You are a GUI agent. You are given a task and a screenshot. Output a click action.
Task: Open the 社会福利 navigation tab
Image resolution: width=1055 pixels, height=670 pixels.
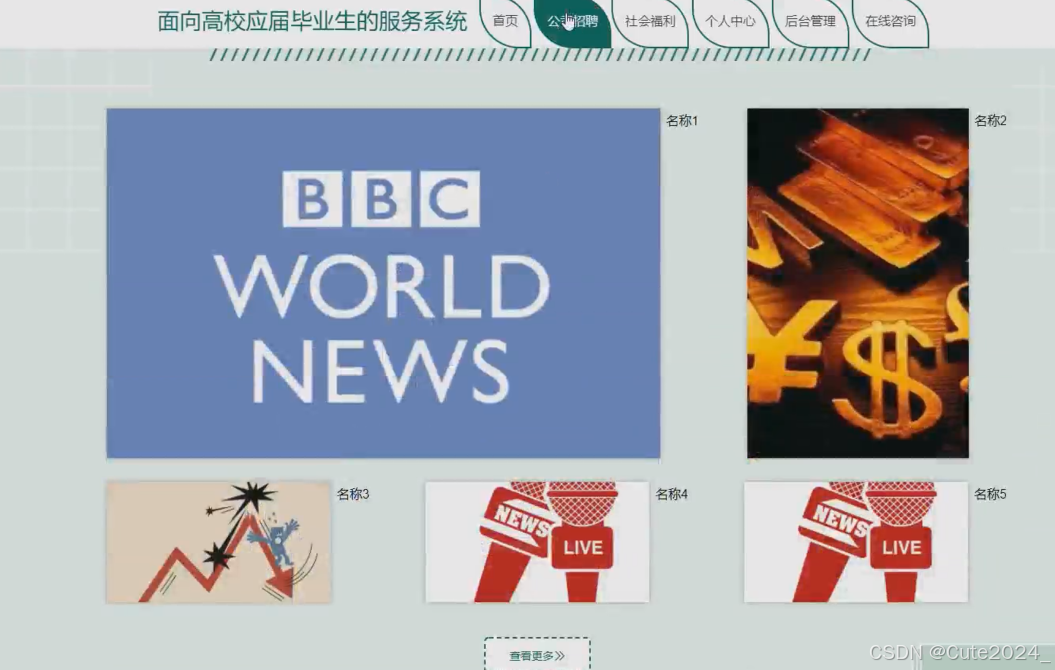(650, 22)
